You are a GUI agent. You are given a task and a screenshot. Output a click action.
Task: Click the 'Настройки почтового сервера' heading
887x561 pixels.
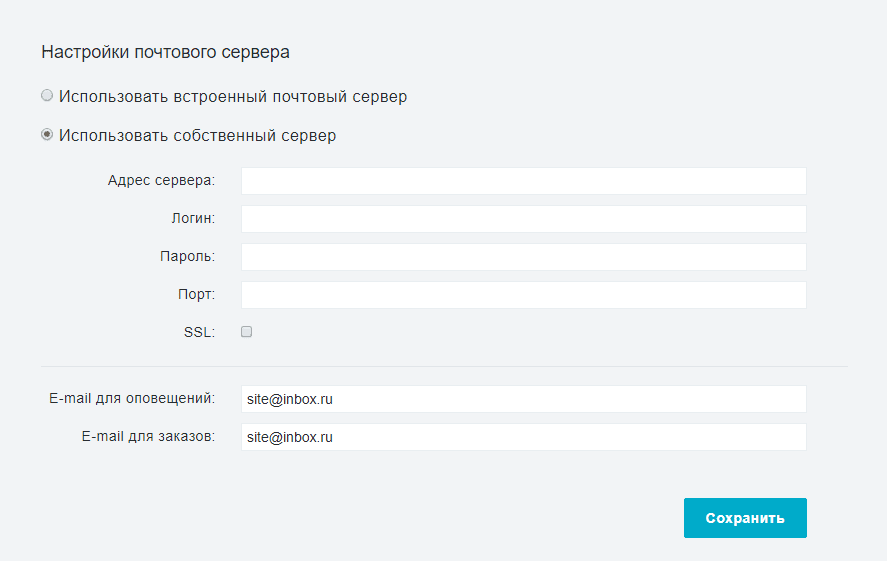[165, 52]
